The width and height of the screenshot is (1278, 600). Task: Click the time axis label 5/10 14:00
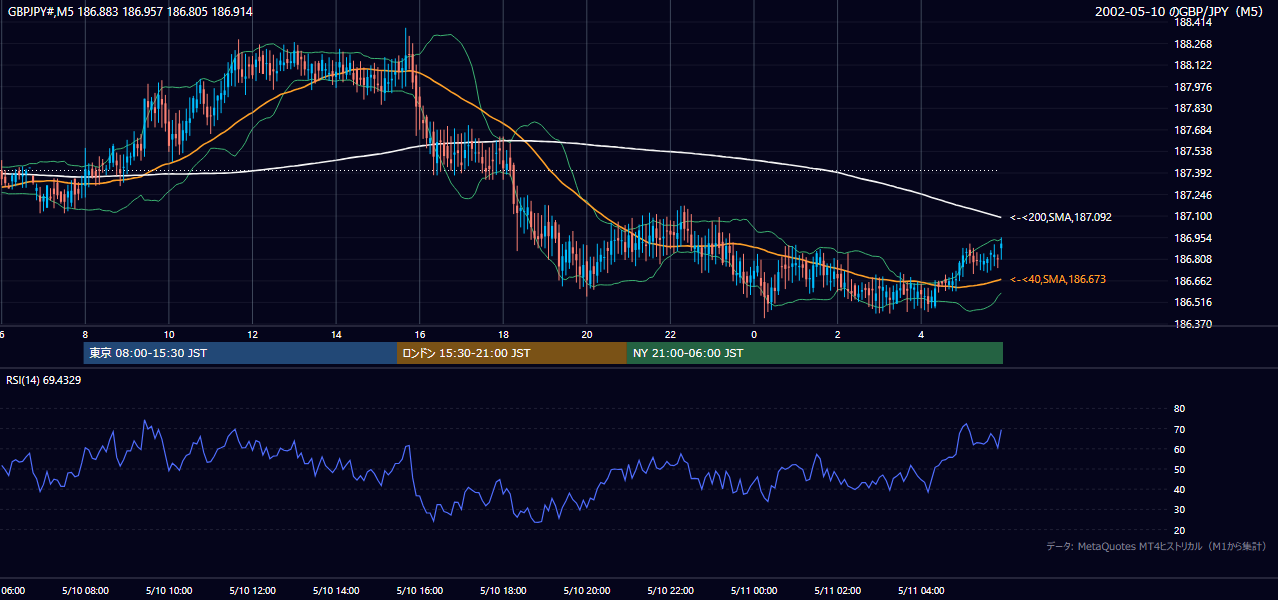pos(335,591)
